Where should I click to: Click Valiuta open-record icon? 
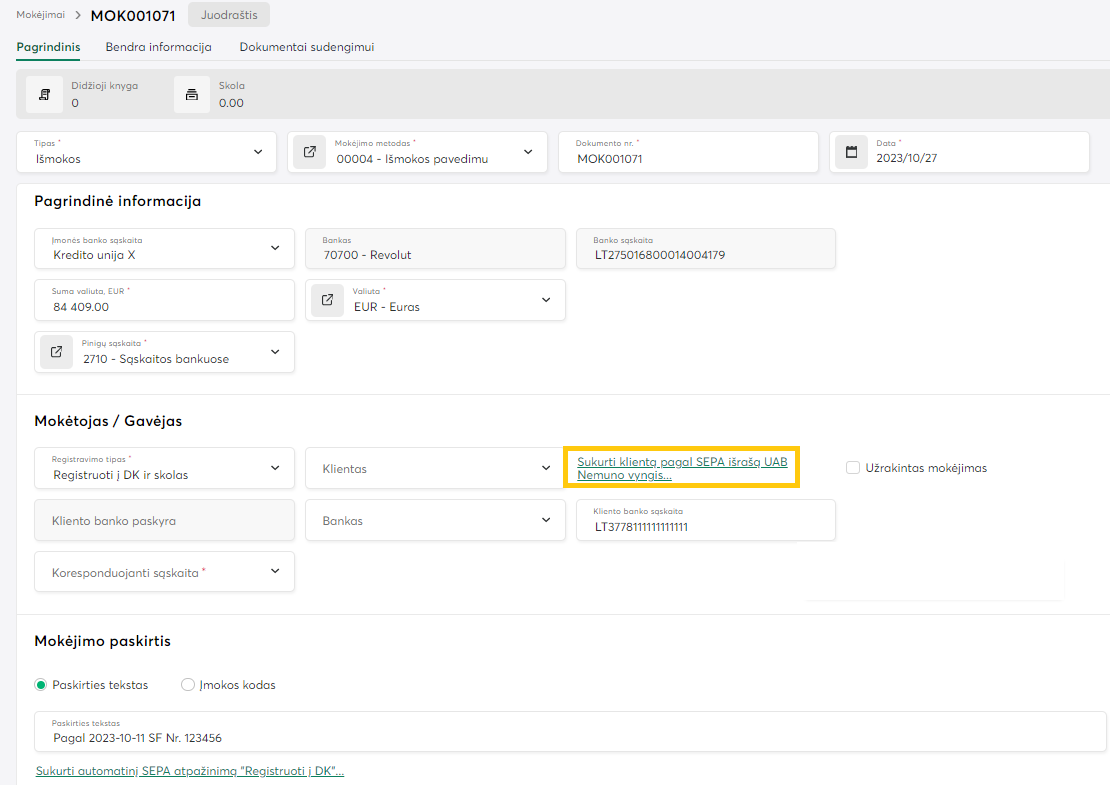point(327,300)
